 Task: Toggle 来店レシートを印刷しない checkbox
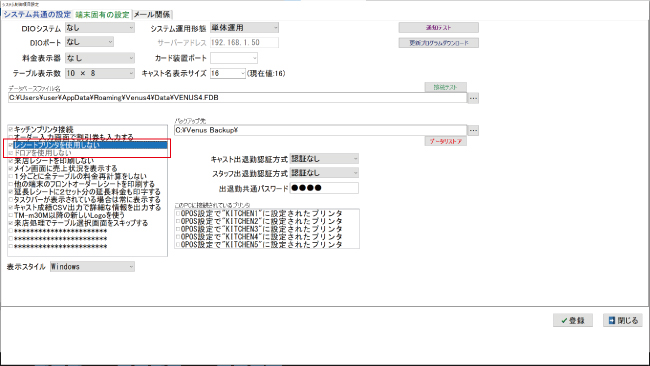pos(11,161)
